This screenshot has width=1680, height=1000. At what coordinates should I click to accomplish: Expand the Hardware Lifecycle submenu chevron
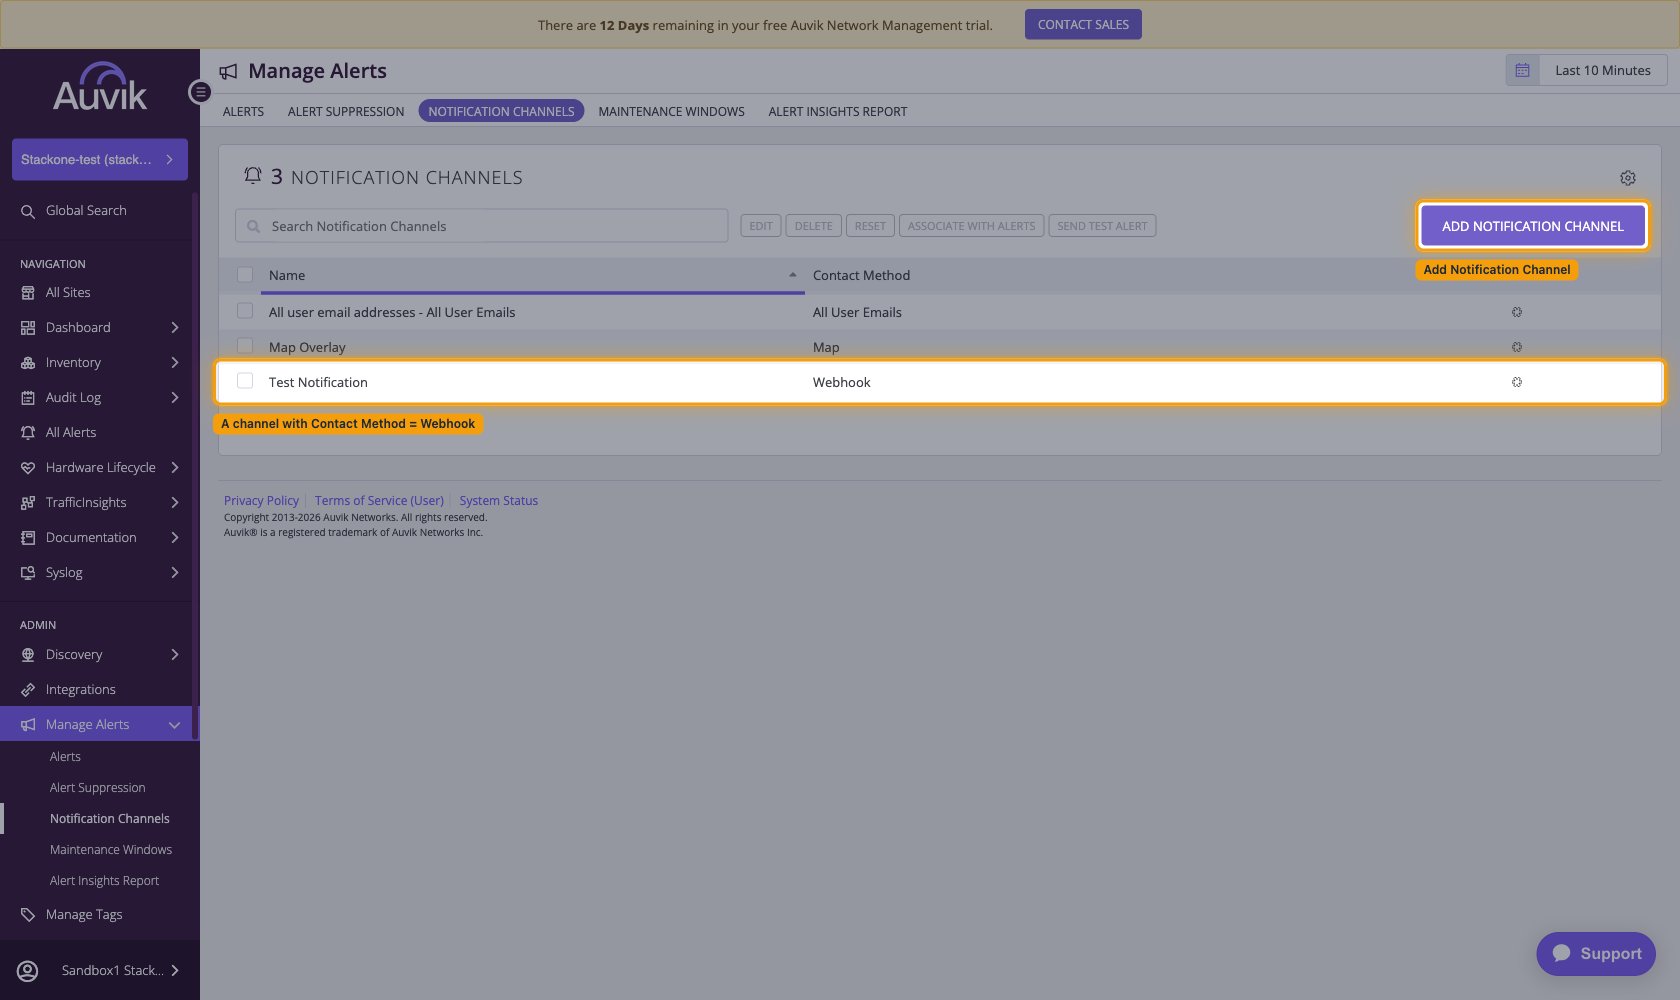click(175, 468)
